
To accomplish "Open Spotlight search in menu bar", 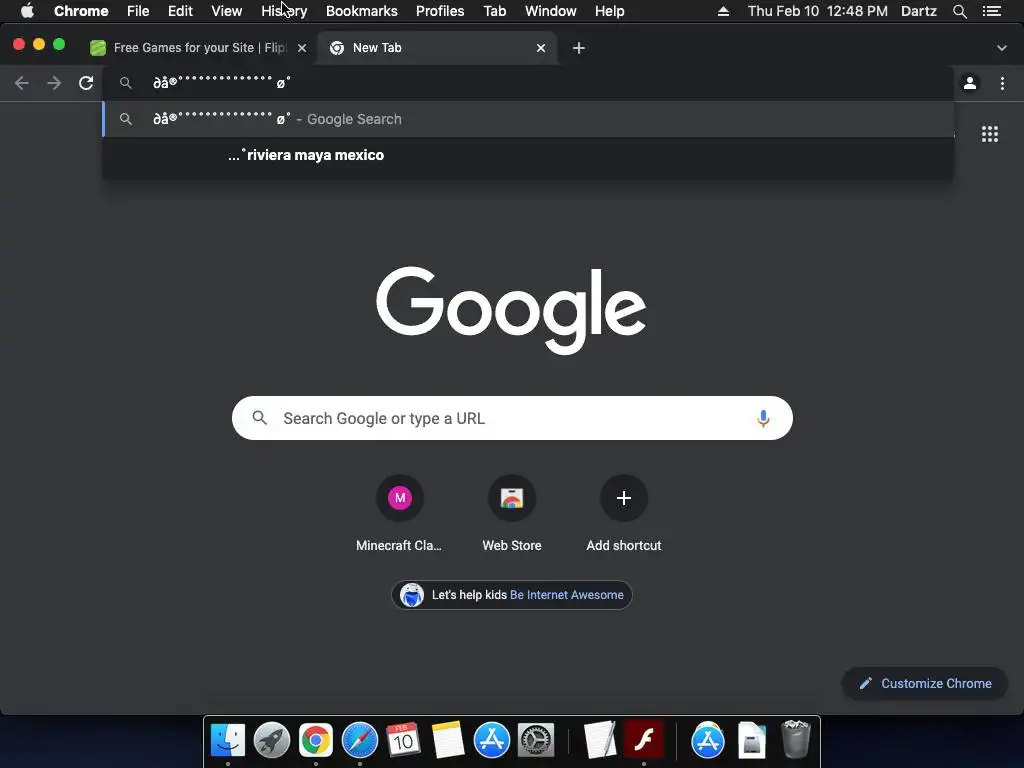I will click(x=959, y=11).
